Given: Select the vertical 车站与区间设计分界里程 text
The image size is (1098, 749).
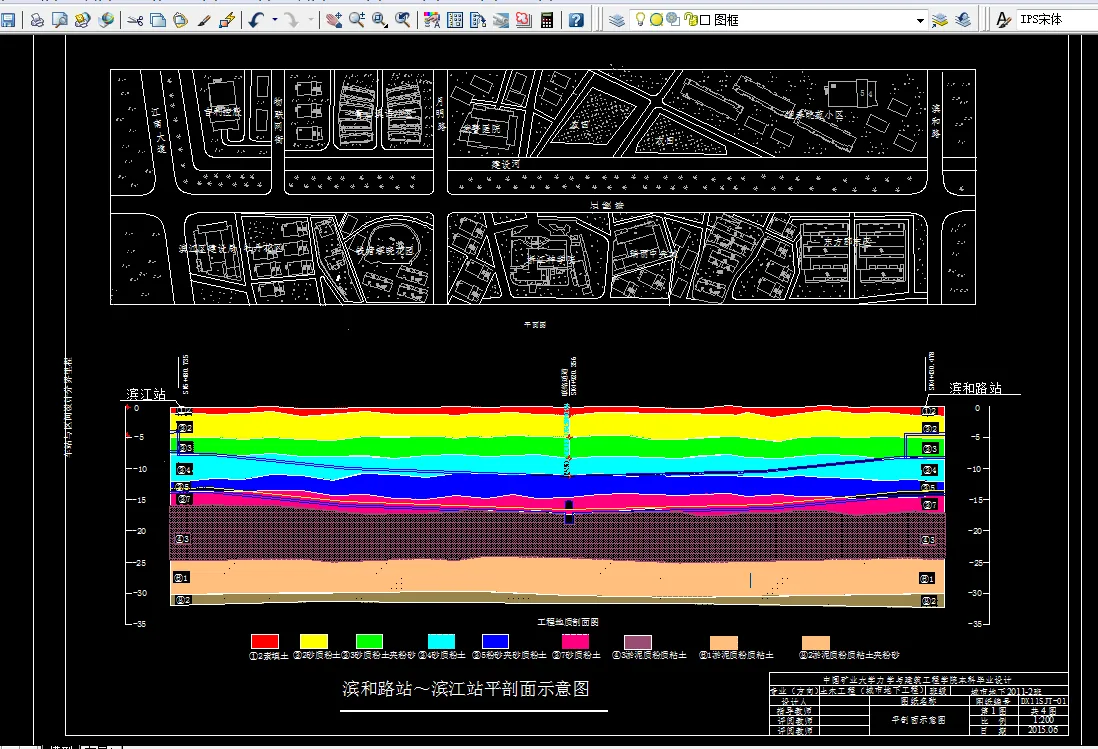Looking at the screenshot, I should tap(69, 408).
